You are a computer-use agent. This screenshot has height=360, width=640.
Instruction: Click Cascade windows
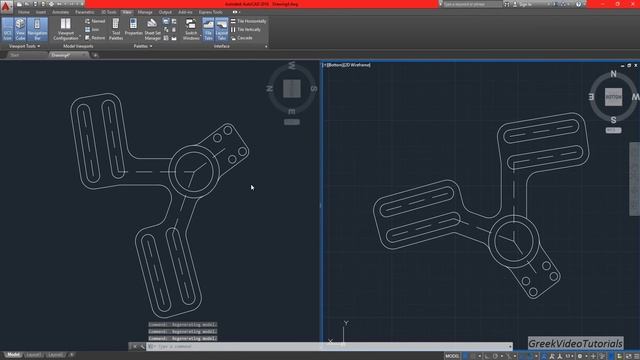coord(242,38)
